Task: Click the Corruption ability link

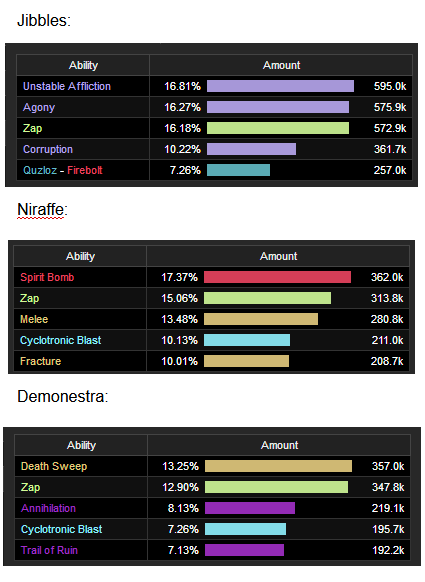Action: pos(48,149)
